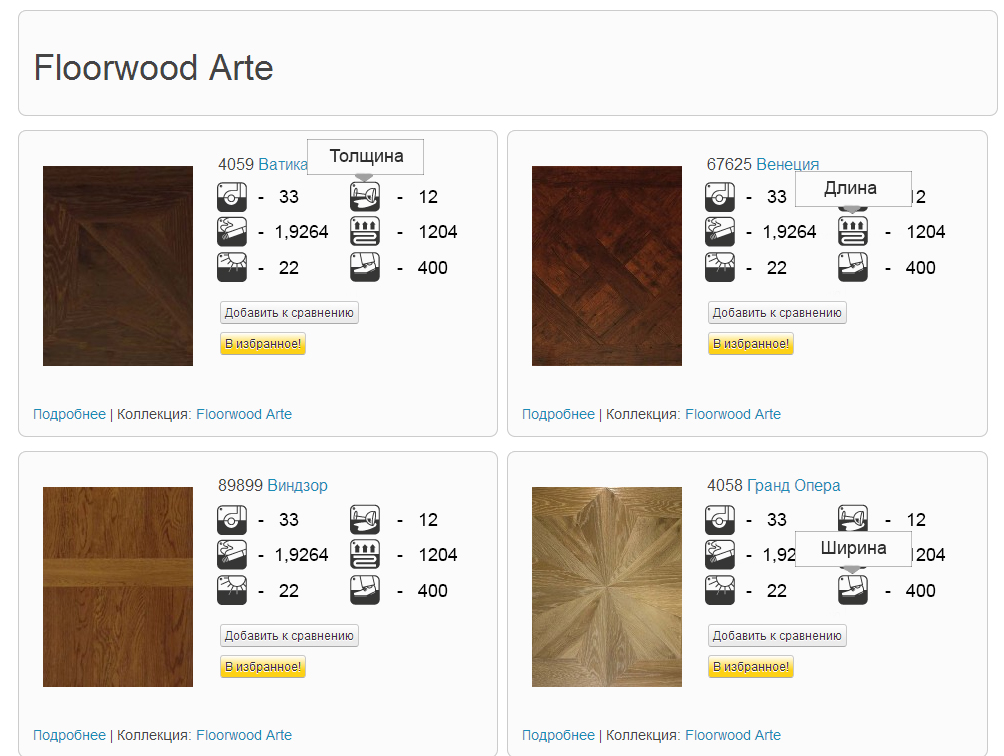Click the thickness icon beside 12 in product 4059 card

(365, 197)
